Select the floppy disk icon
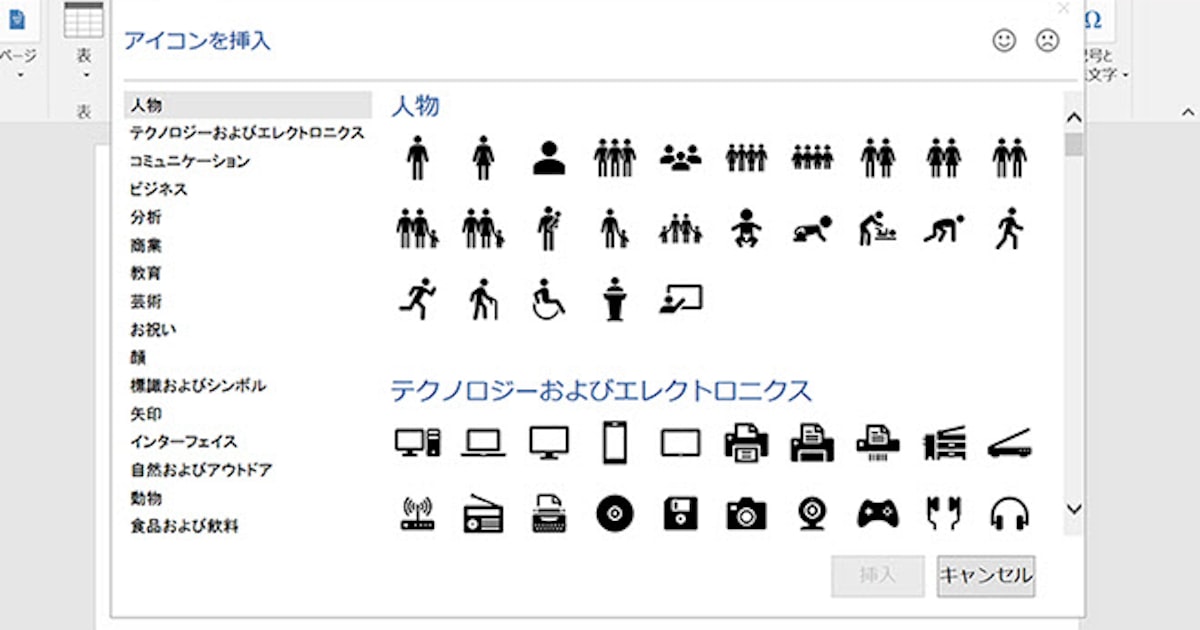Screen dimensions: 1200x630 click(x=680, y=514)
